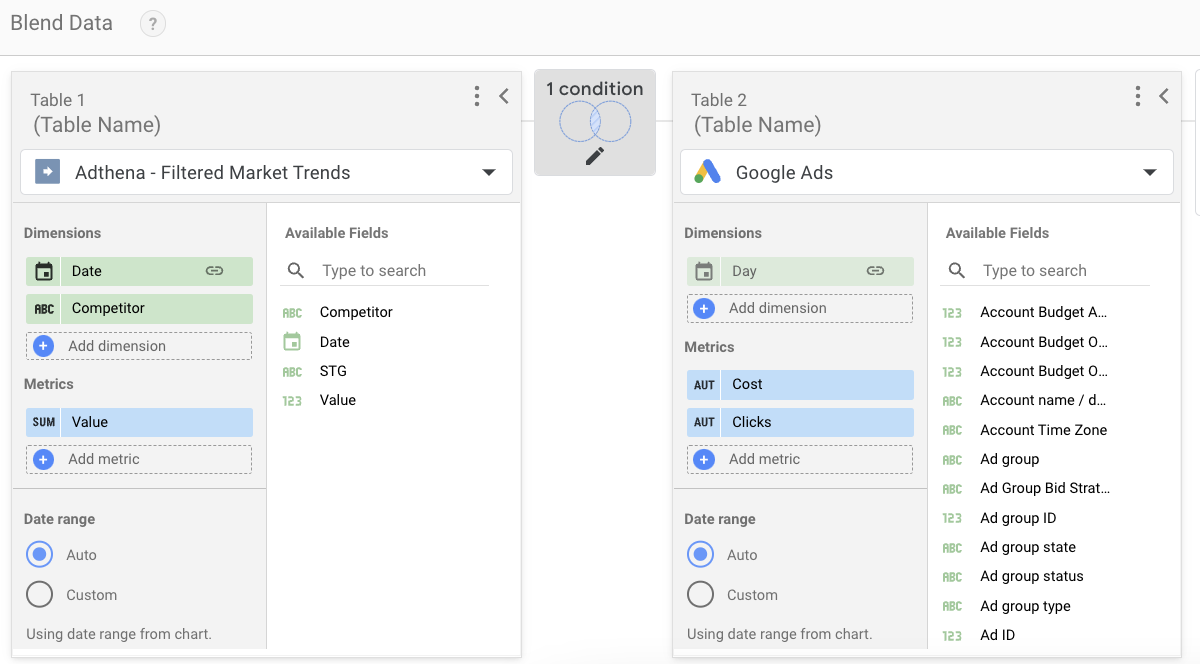Select Auto date range in Table 2
1200x664 pixels.
(701, 555)
